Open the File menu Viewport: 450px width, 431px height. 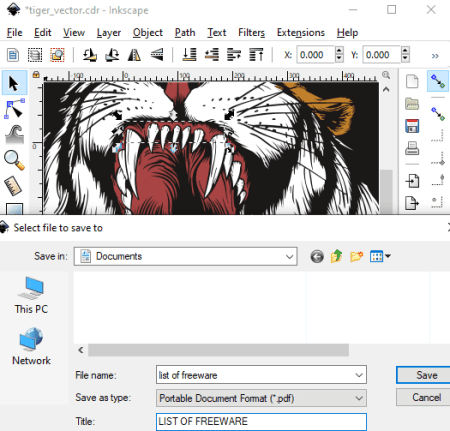coord(14,33)
